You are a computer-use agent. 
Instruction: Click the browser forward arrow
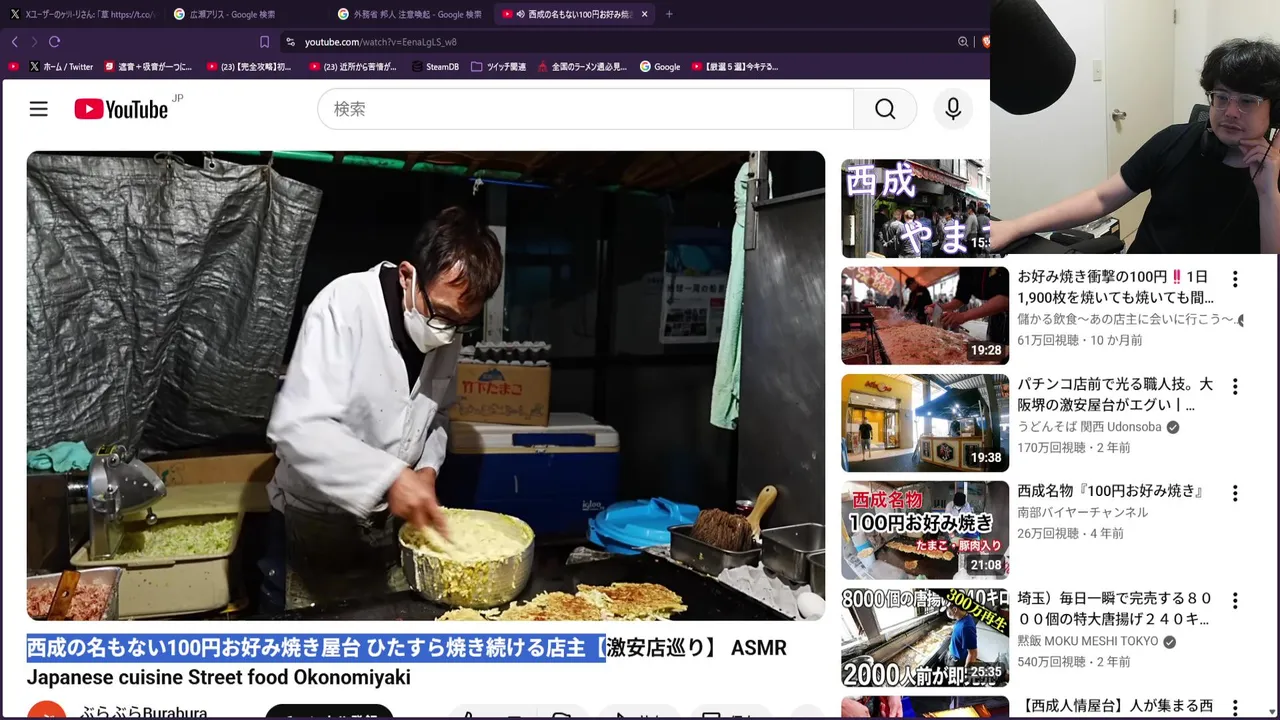34,41
